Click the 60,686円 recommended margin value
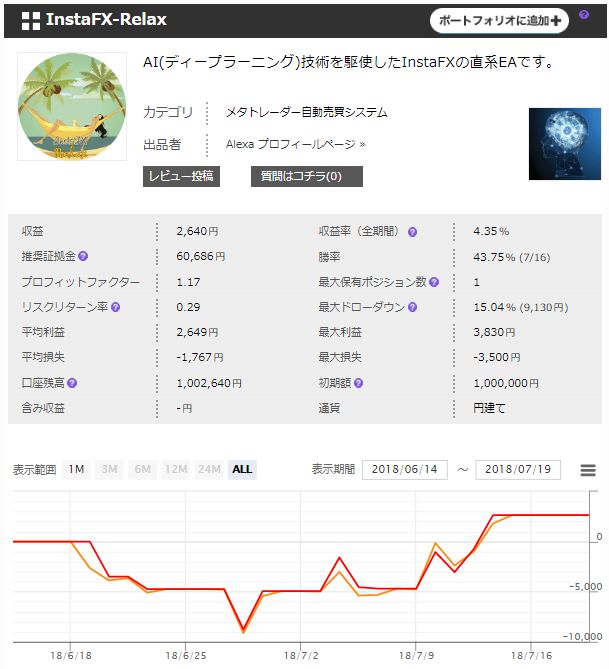 (x=201, y=256)
